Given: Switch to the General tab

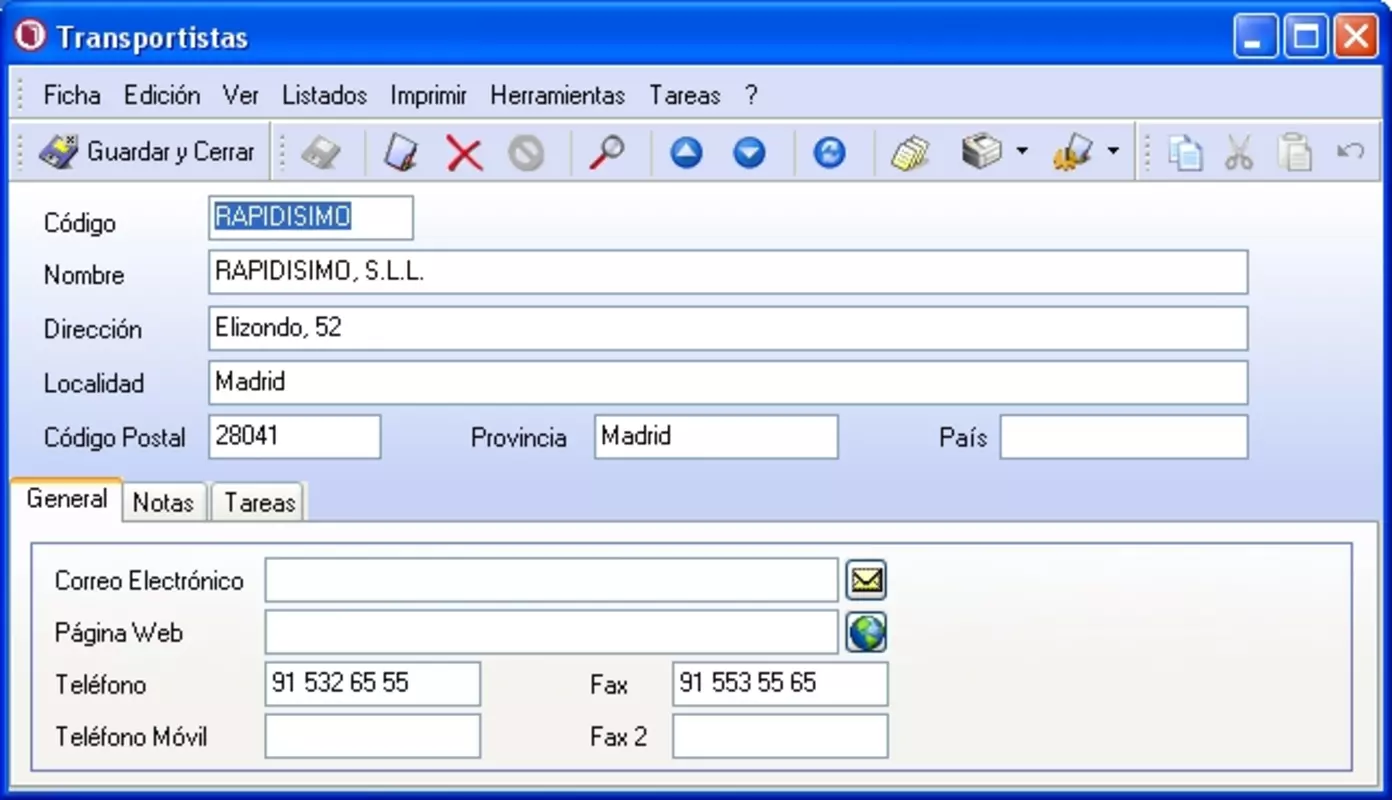Looking at the screenshot, I should [67, 498].
